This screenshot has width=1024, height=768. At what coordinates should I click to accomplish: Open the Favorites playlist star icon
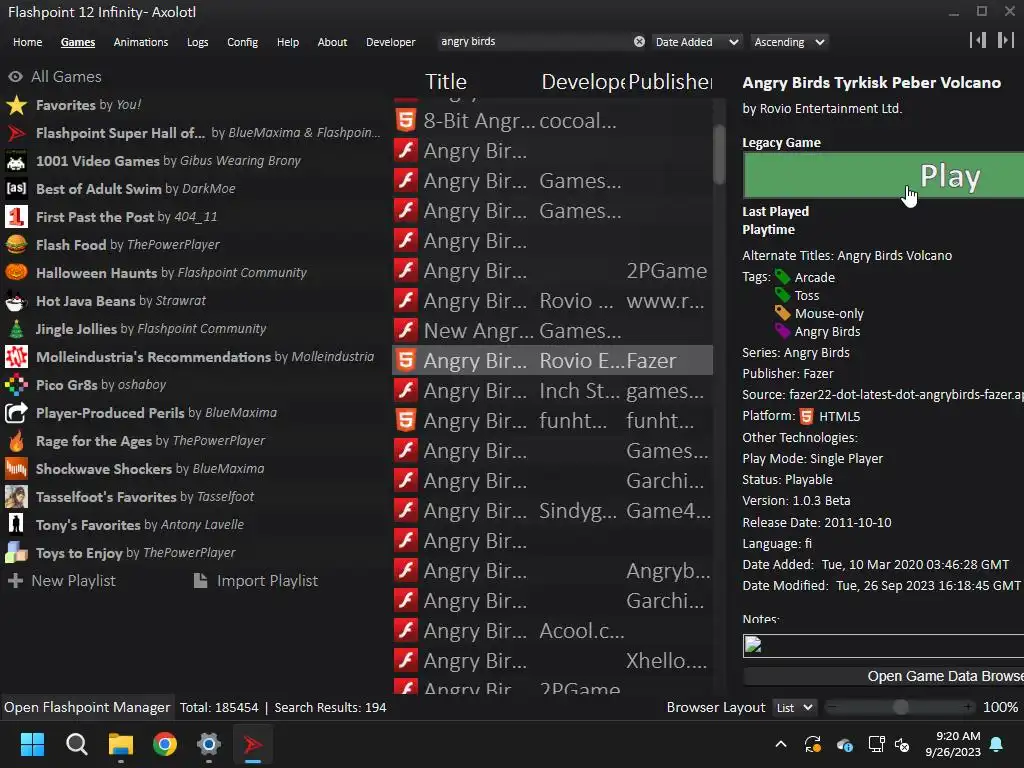[16, 105]
